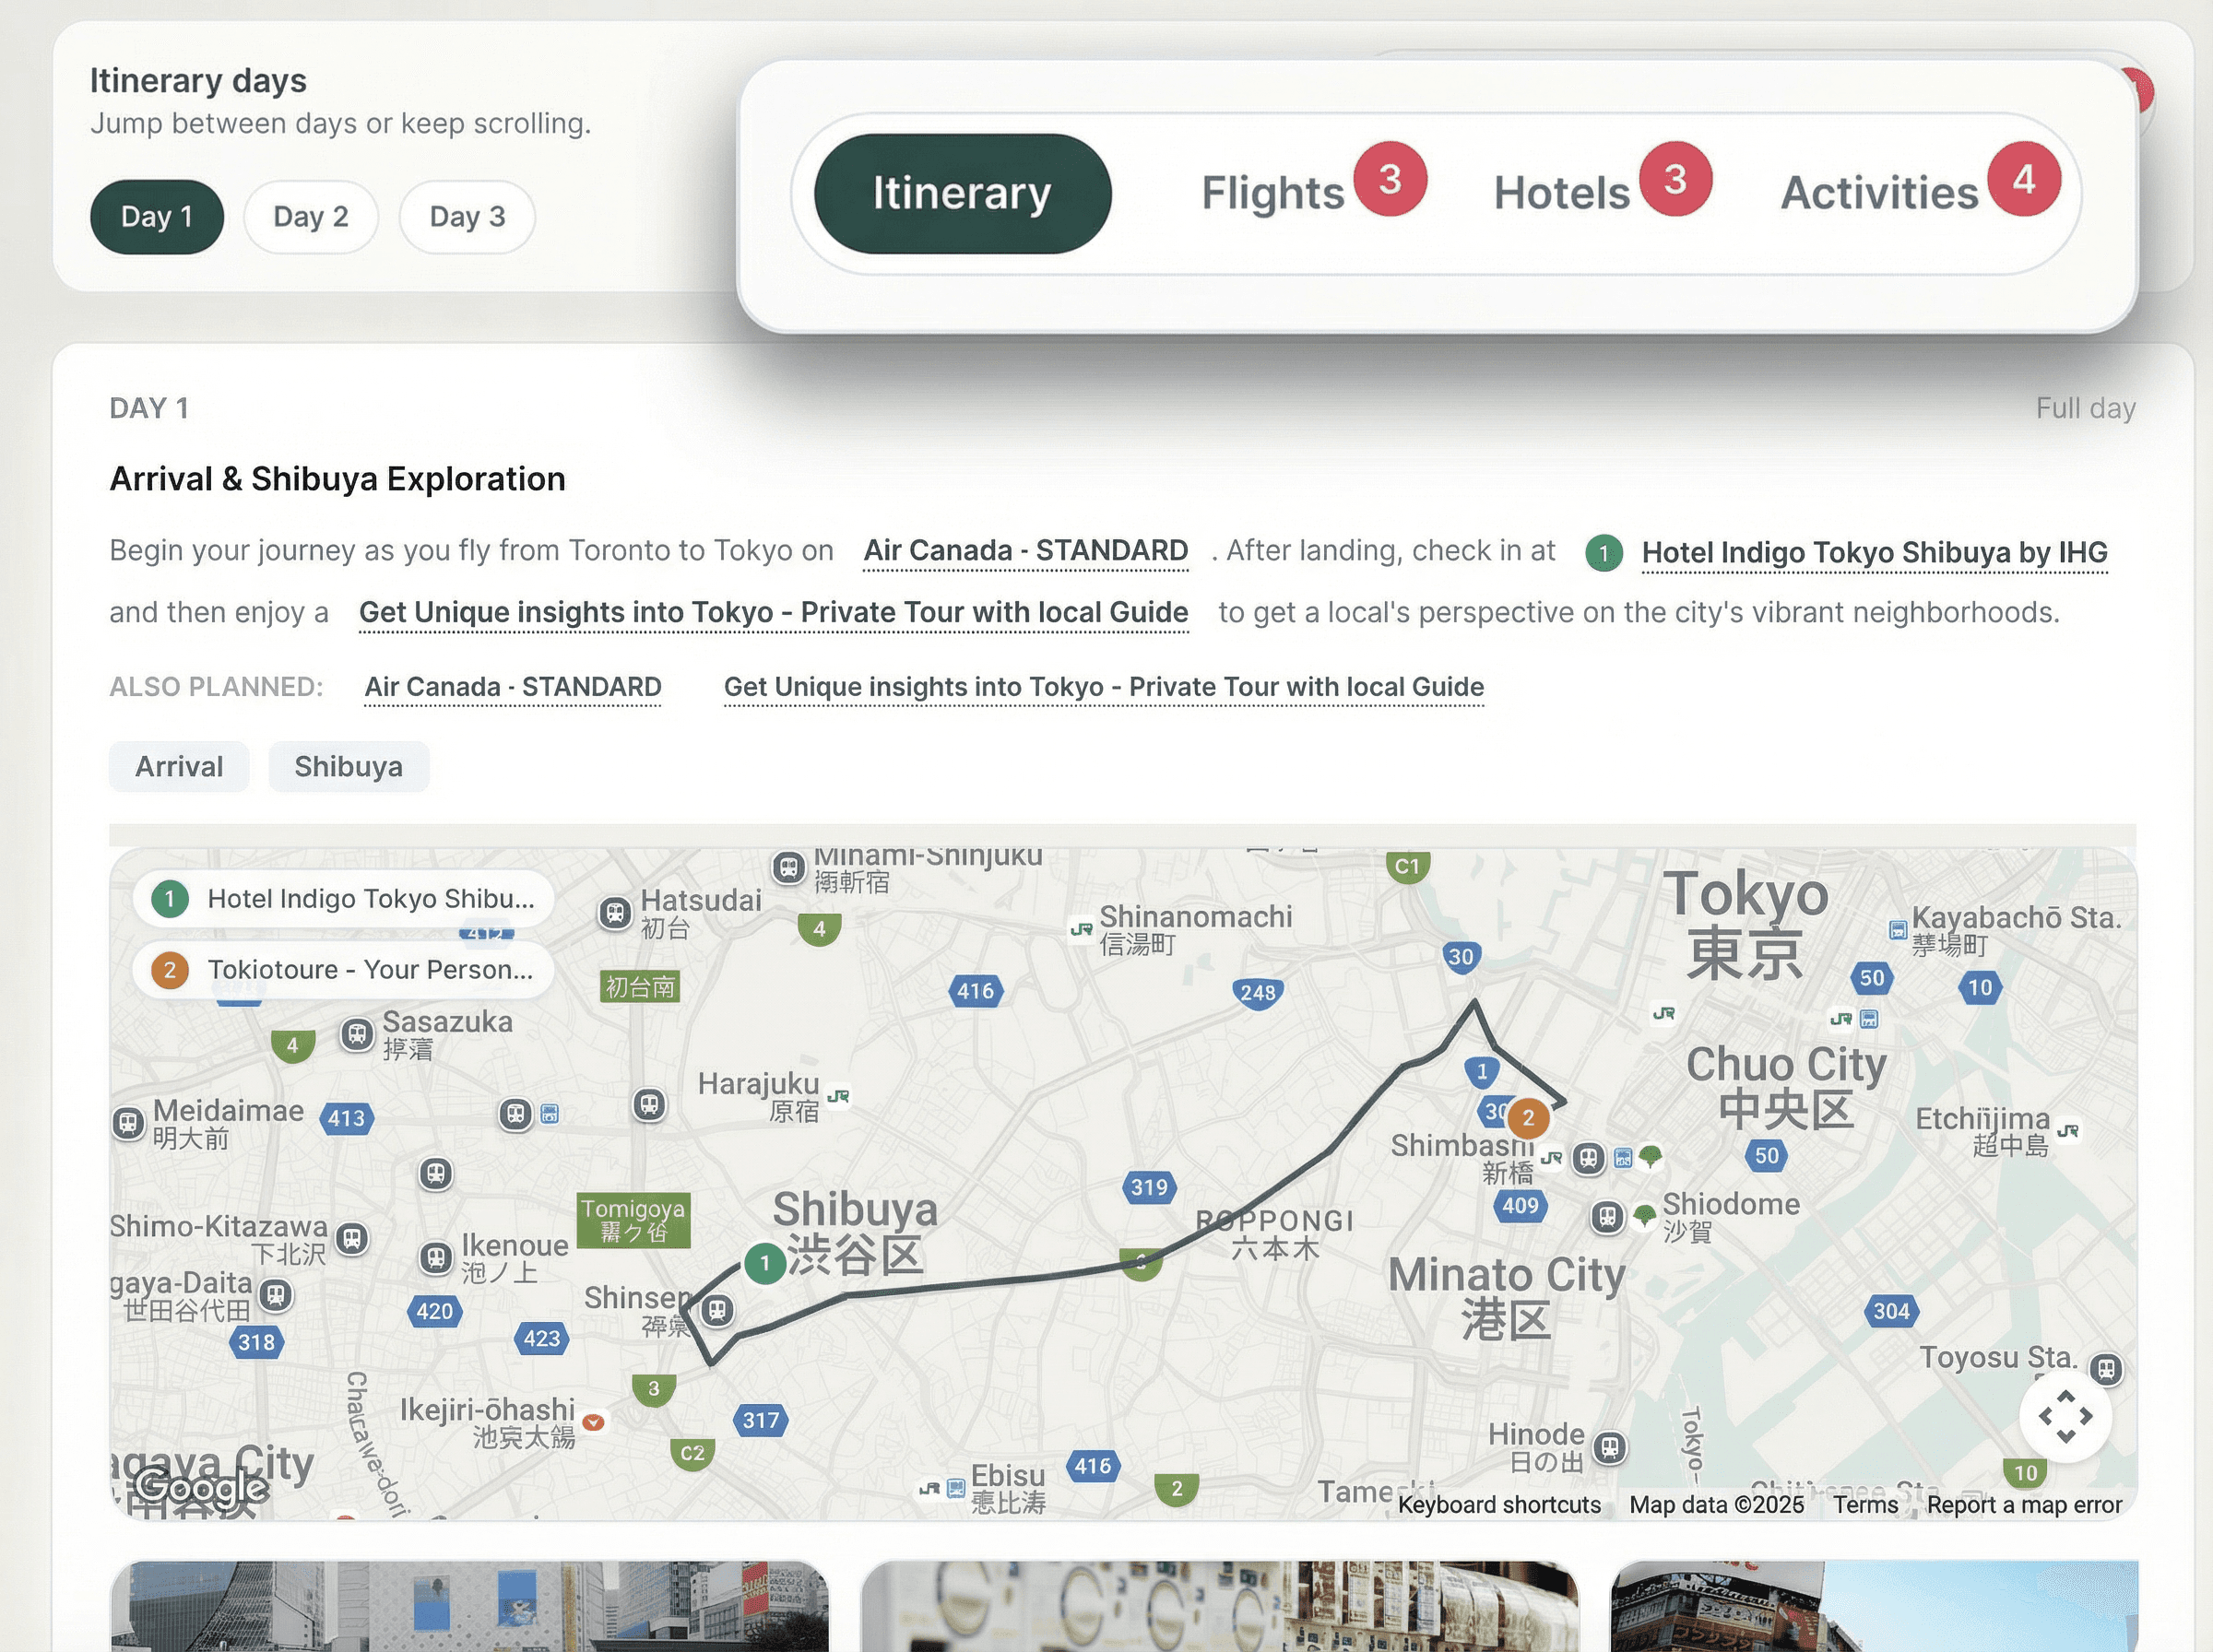Click the Shimbashi station icon on the map

[1588, 1159]
